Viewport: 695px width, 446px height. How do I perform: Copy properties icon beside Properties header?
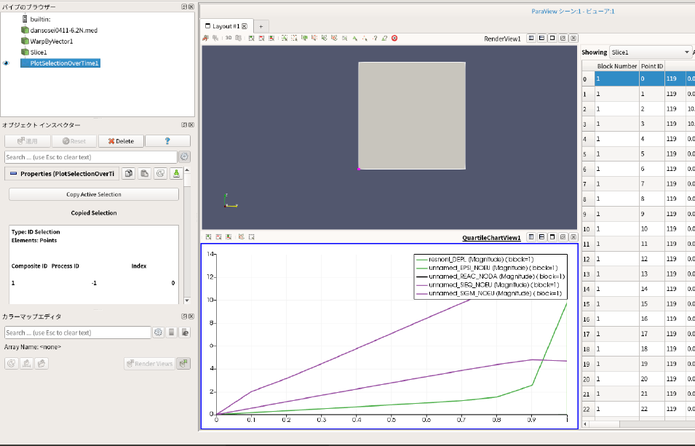pyautogui.click(x=129, y=173)
